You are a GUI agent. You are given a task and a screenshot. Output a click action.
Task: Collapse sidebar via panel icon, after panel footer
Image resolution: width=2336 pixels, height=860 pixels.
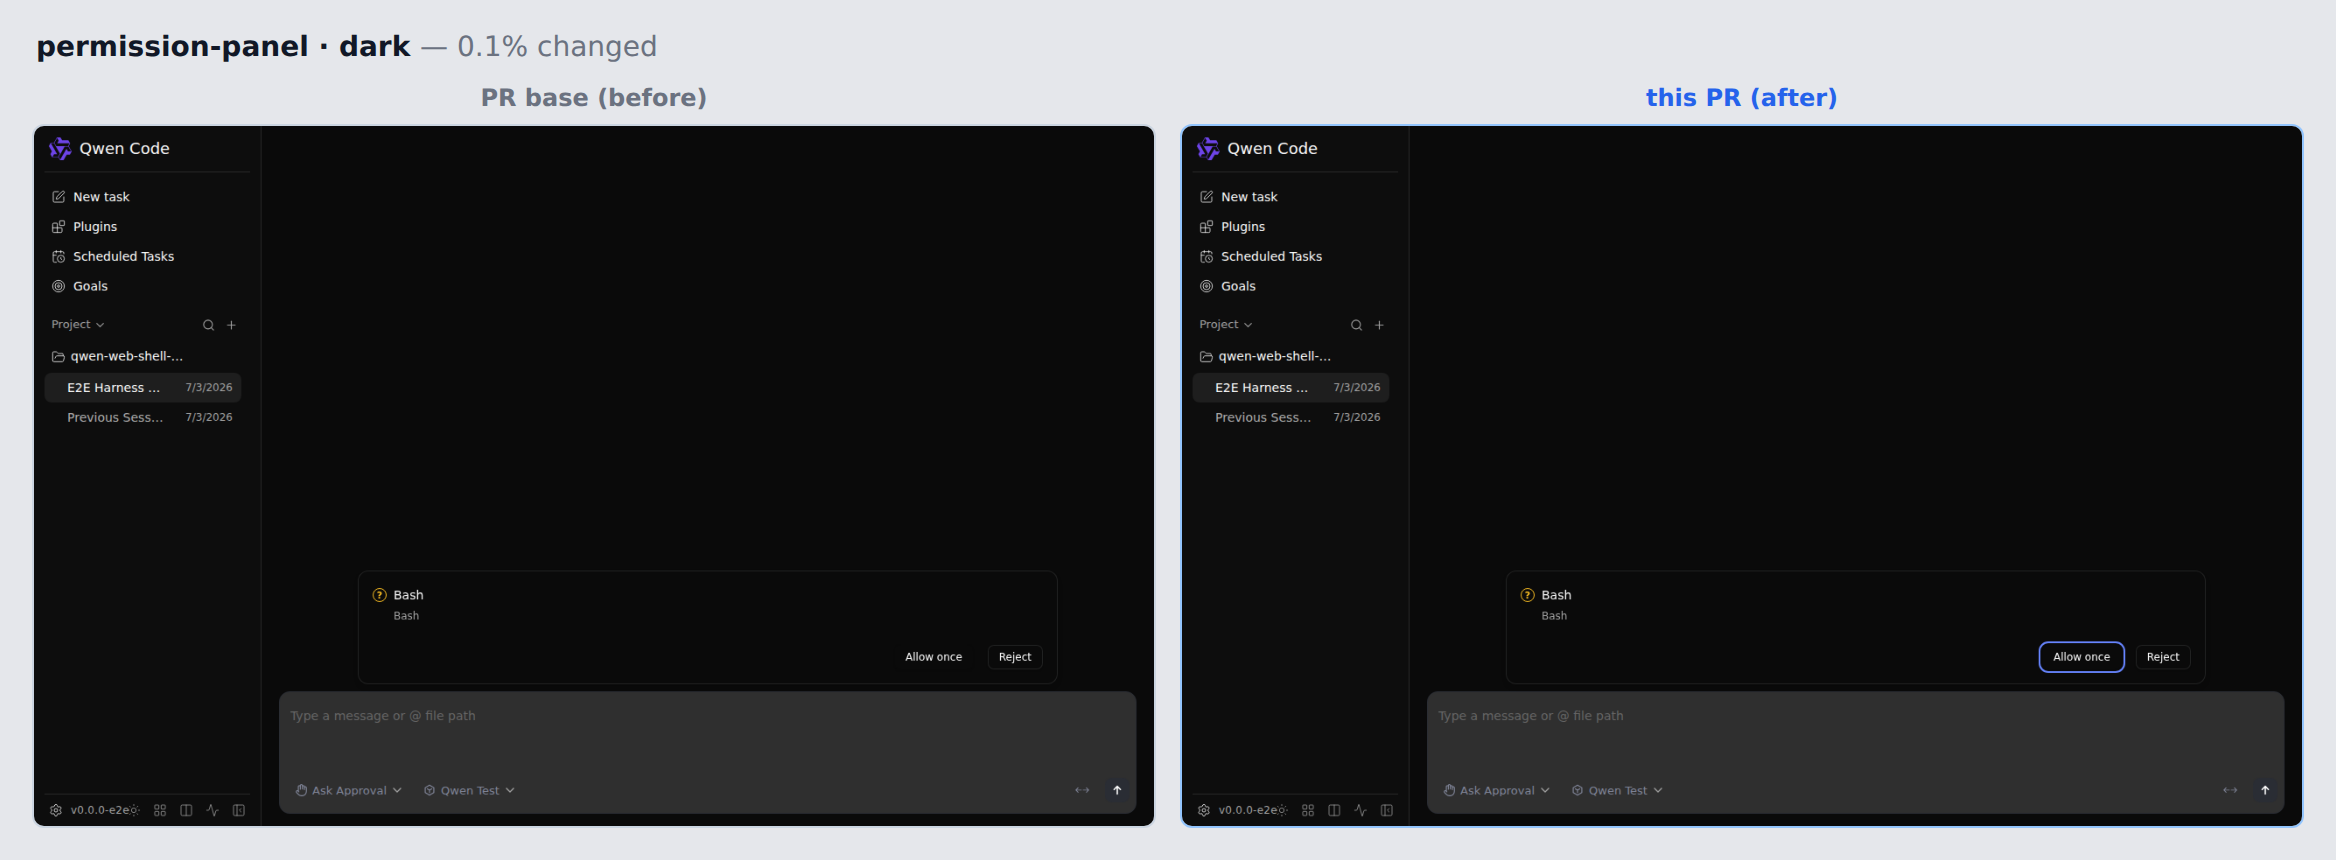click(x=1387, y=810)
